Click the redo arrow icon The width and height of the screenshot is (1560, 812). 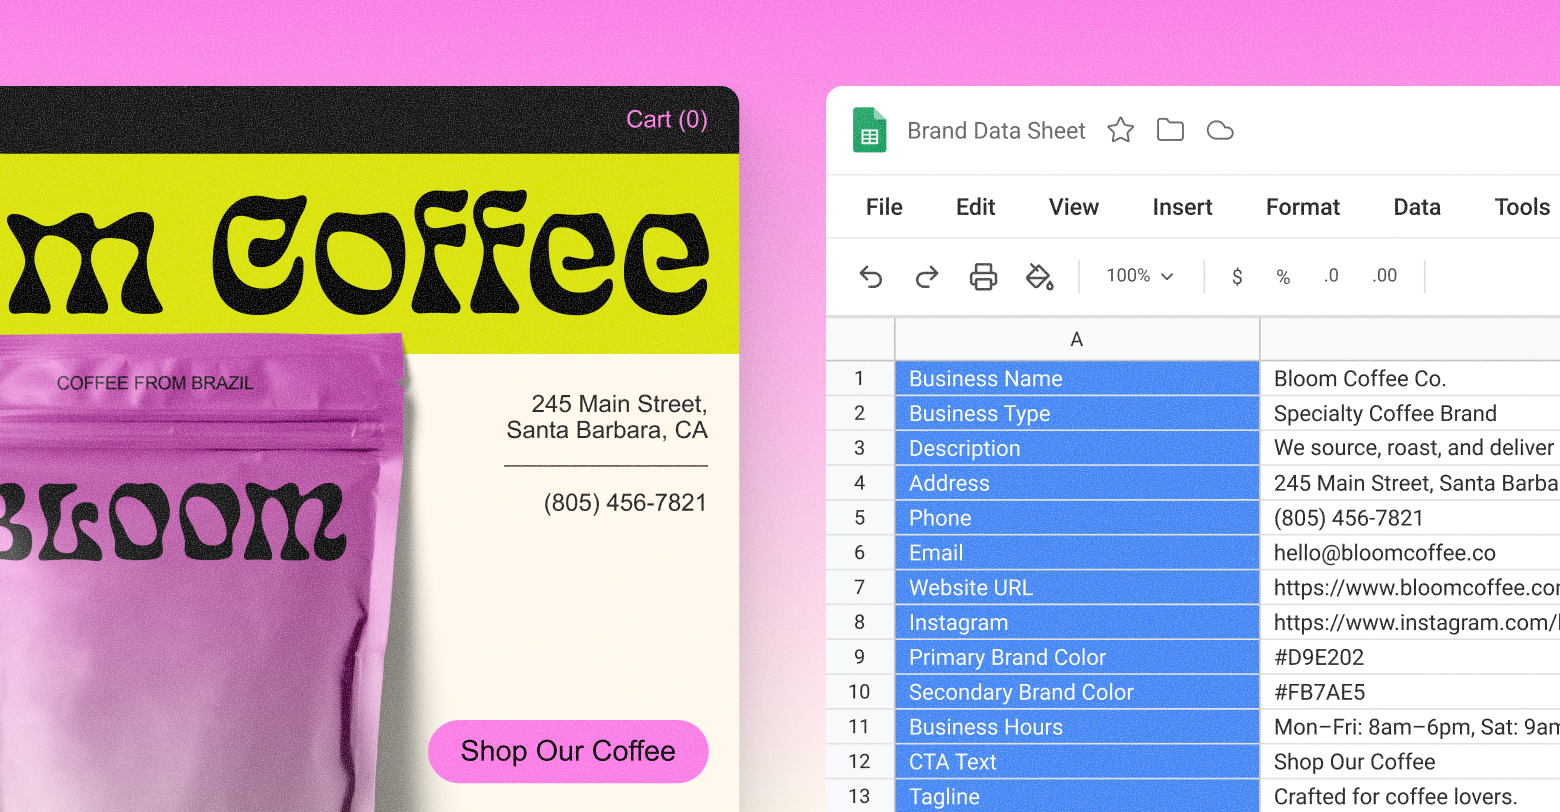927,276
